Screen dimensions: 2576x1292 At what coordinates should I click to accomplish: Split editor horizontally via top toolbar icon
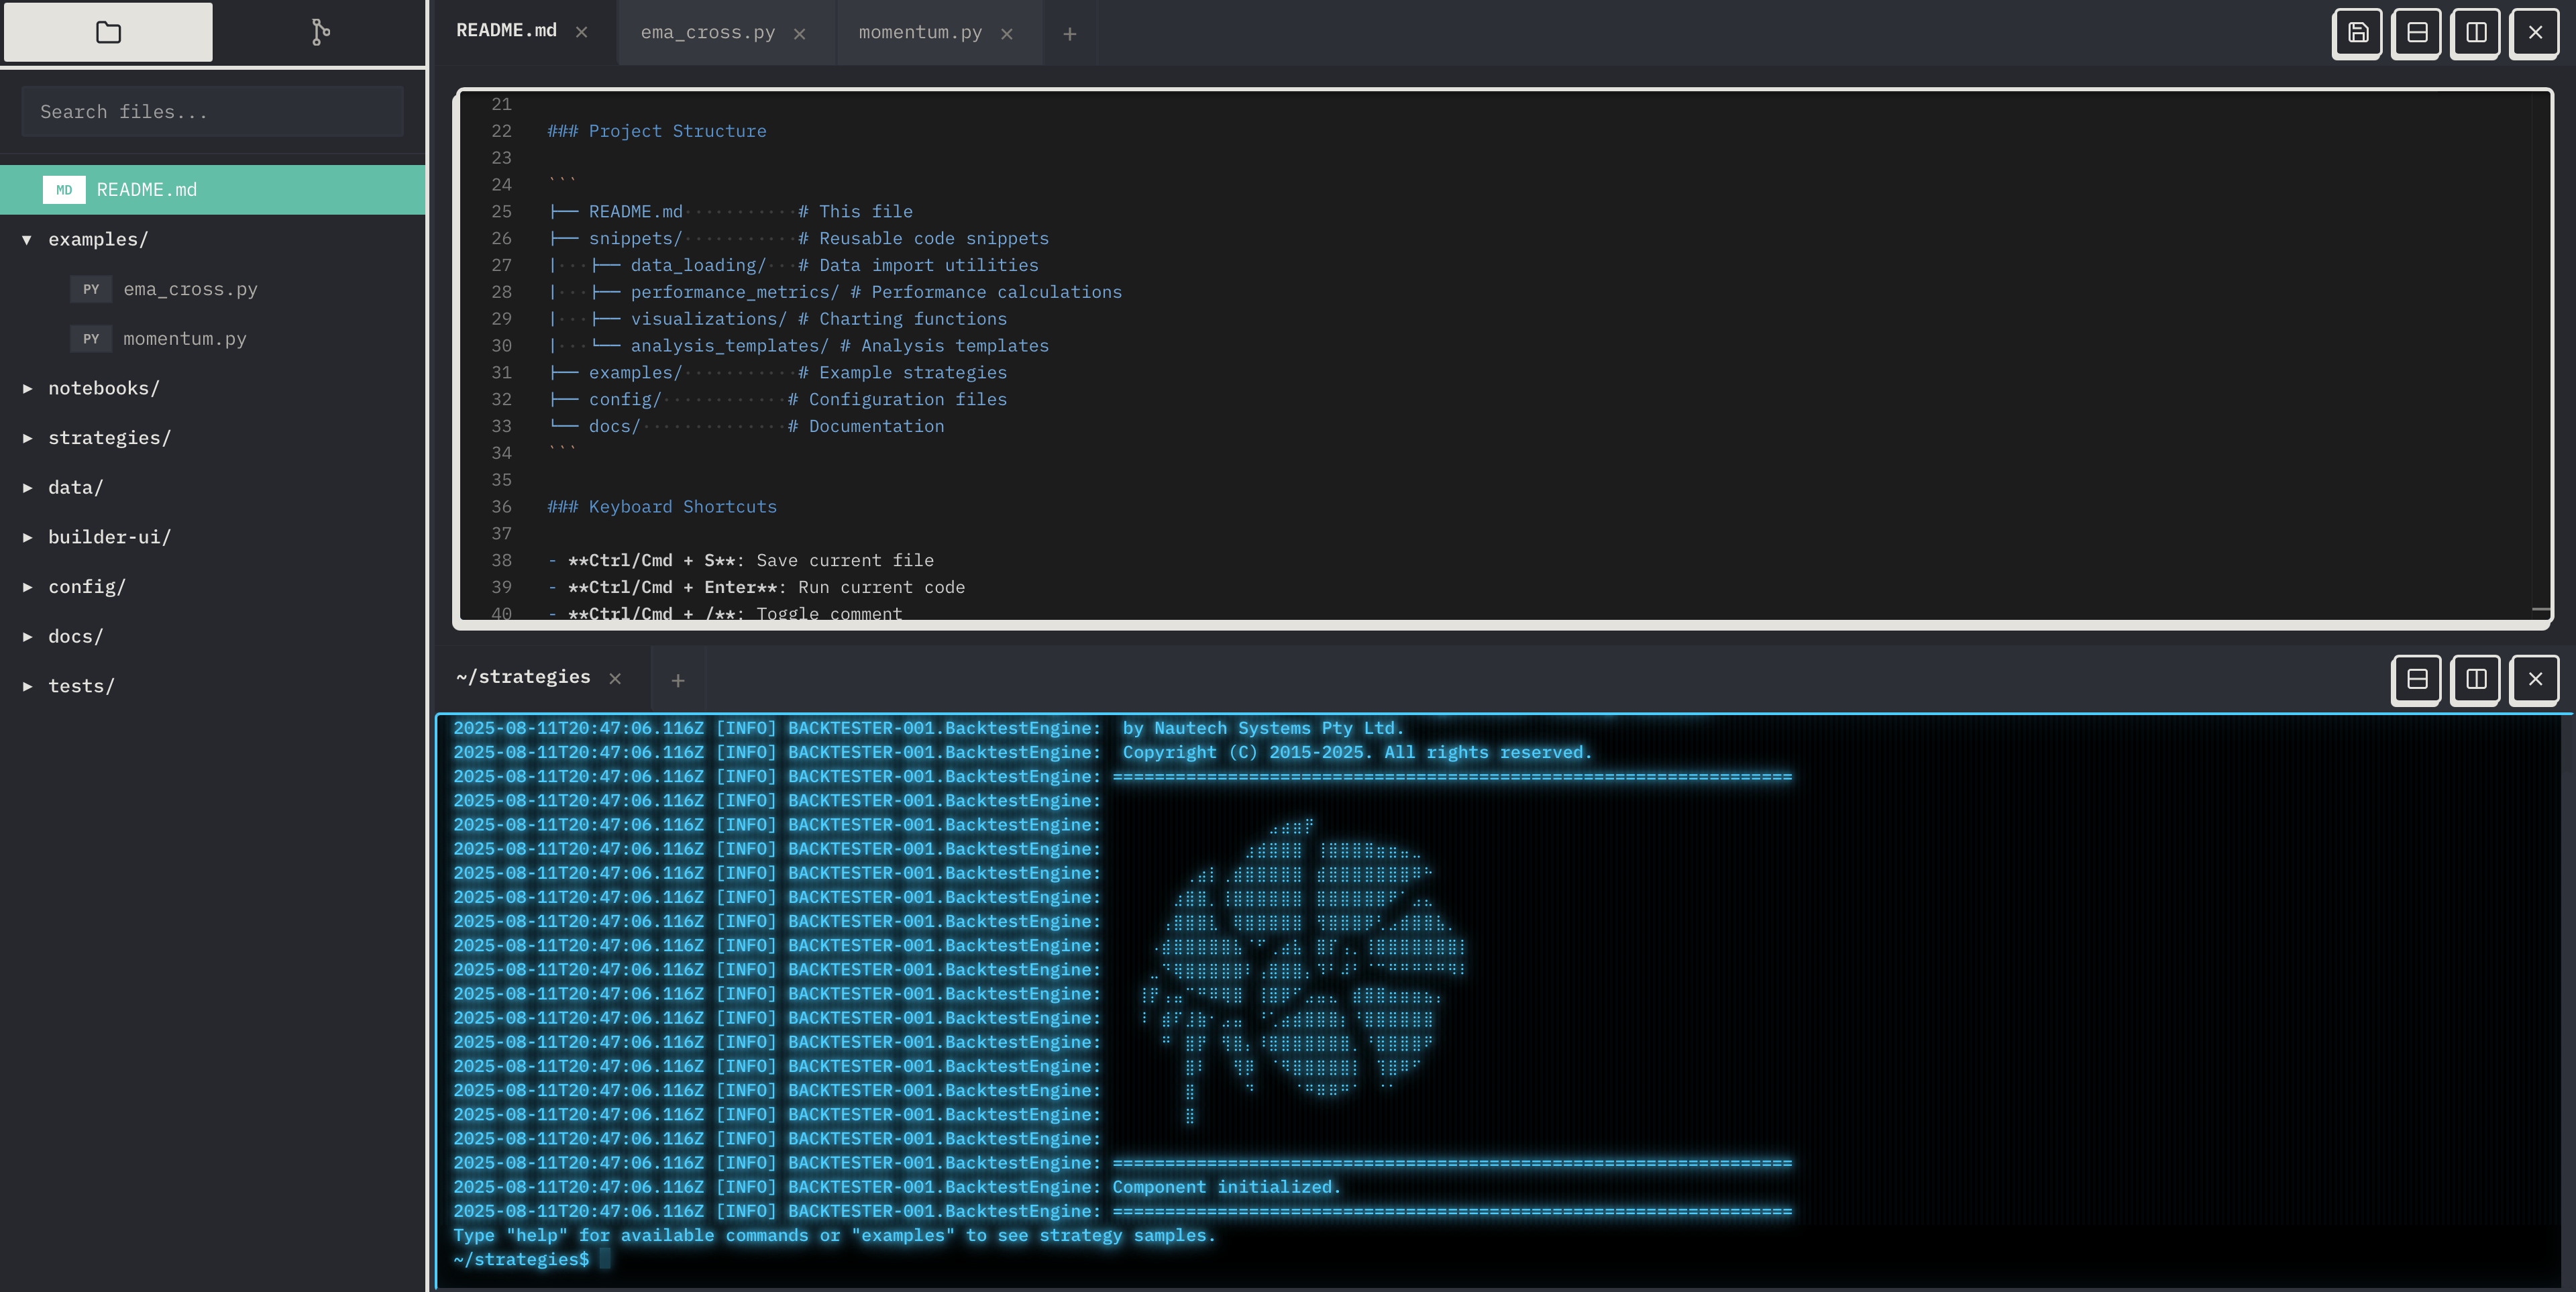(x=2416, y=33)
